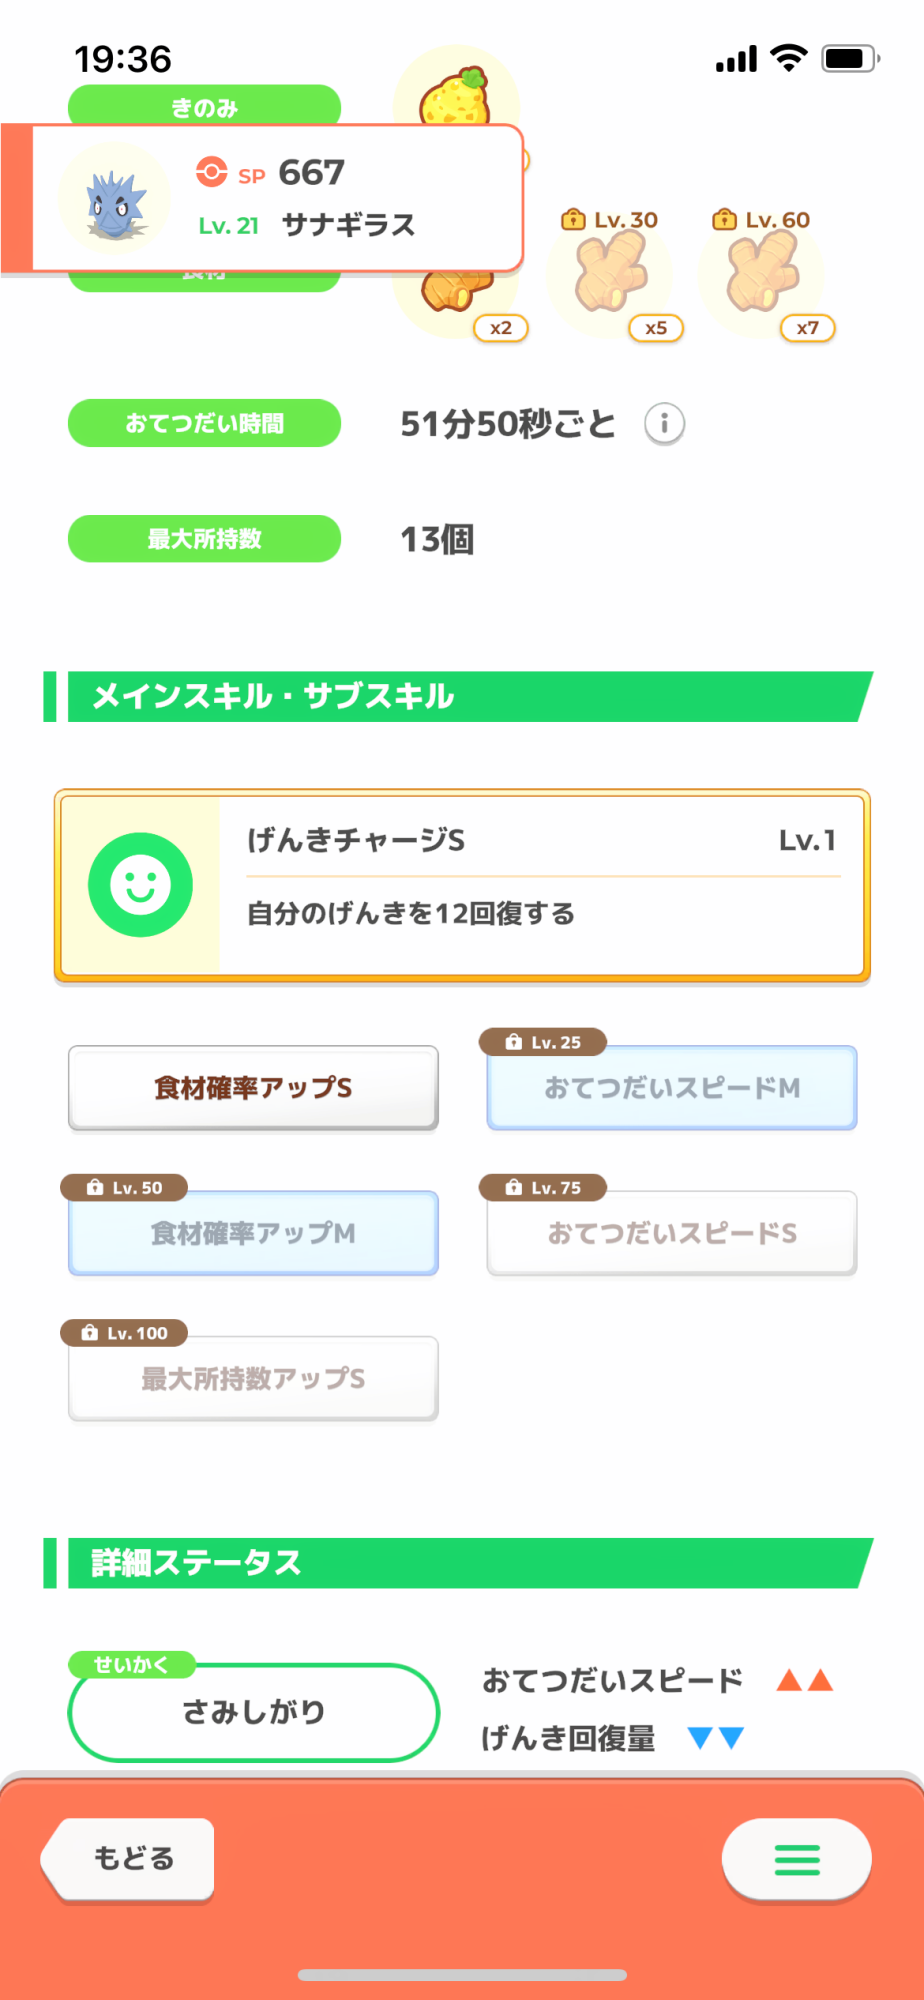924x2000 pixels.
Task: Tap the さみしがり nature box
Action: (x=253, y=1712)
